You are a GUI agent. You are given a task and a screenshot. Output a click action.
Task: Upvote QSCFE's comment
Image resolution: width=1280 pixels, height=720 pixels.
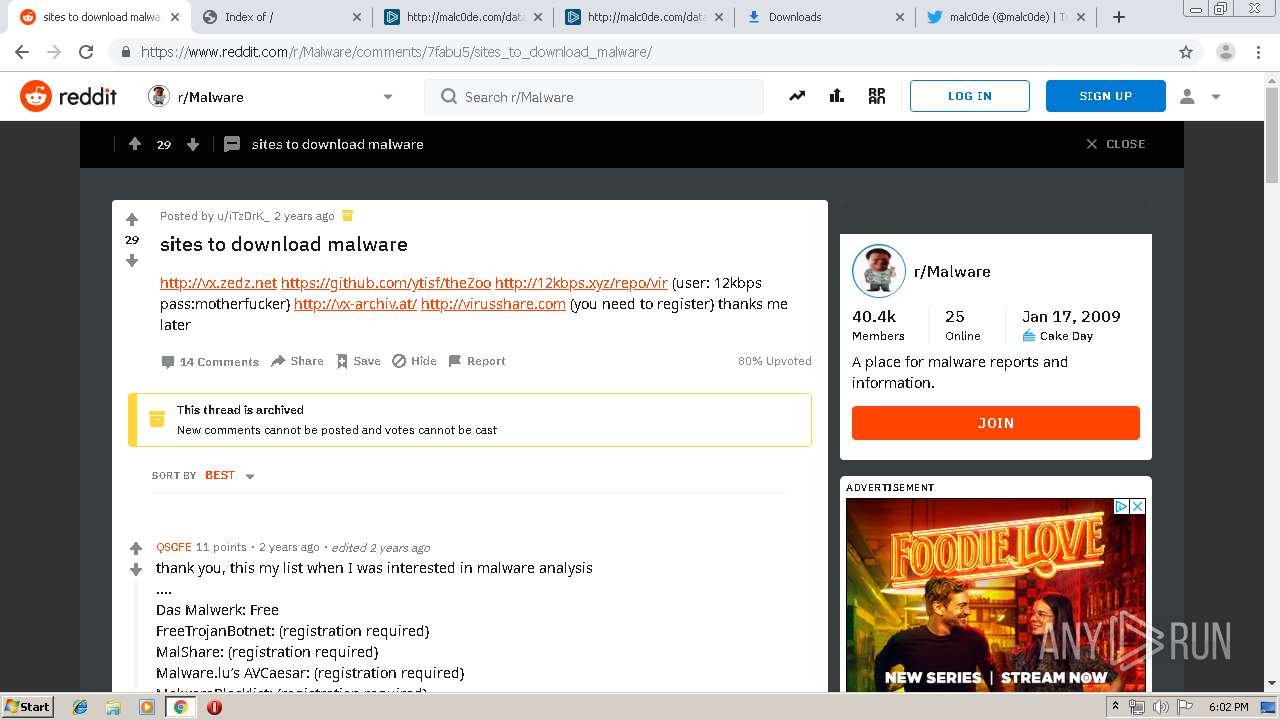(x=136, y=548)
